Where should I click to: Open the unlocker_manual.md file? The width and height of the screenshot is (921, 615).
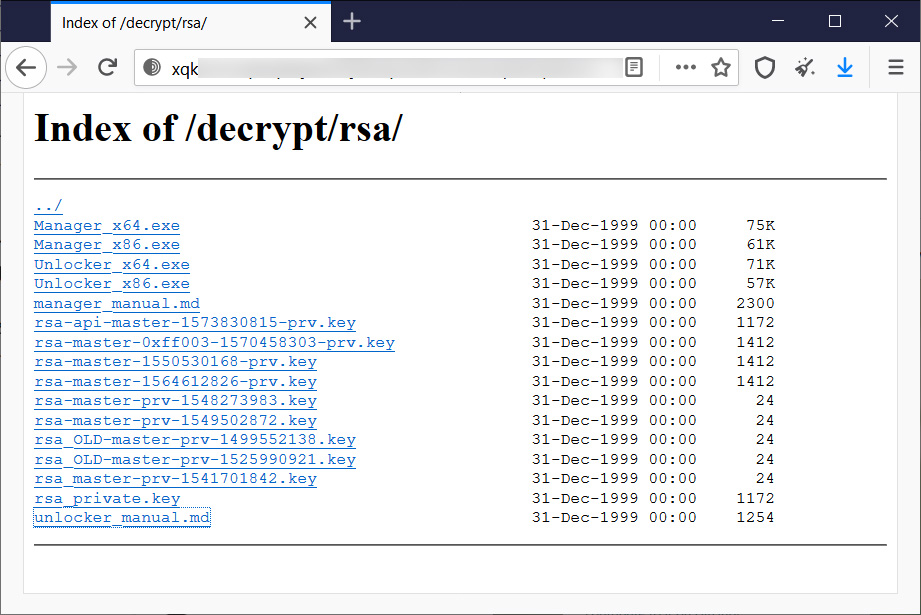(121, 517)
